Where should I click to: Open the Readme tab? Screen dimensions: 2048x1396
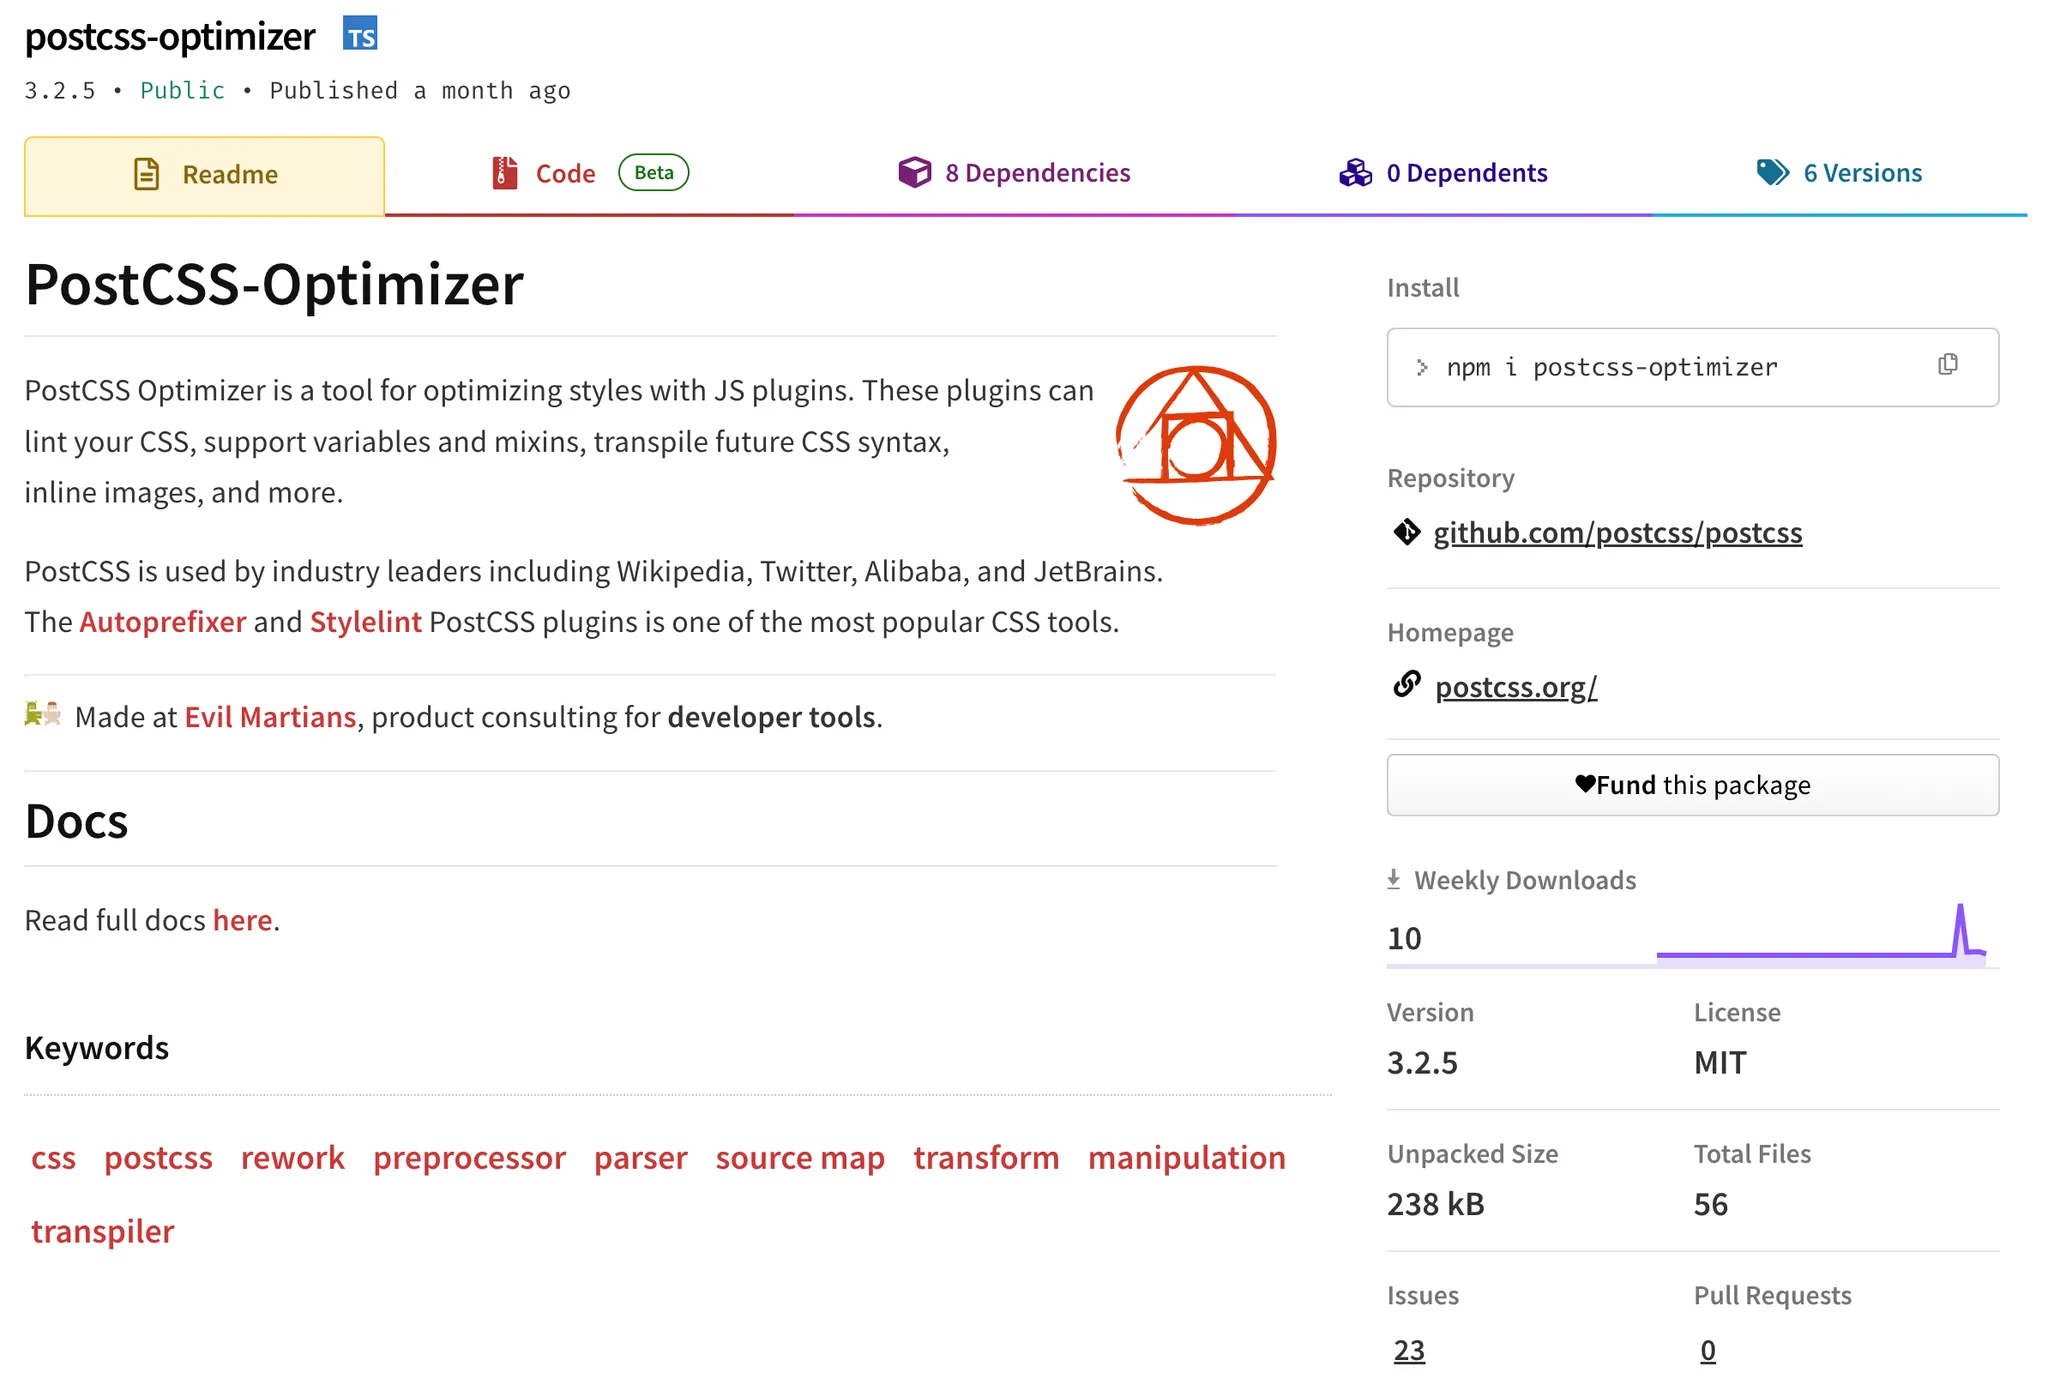pos(205,175)
